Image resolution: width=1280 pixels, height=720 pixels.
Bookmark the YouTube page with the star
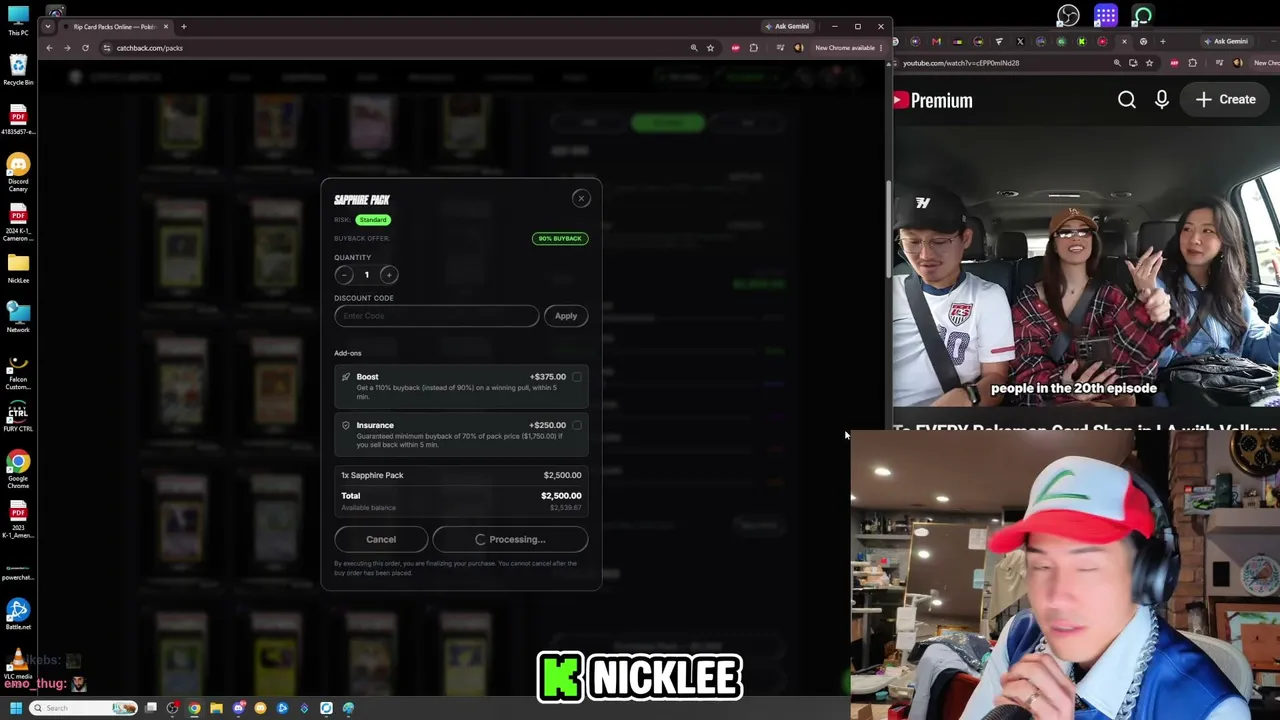click(1149, 63)
